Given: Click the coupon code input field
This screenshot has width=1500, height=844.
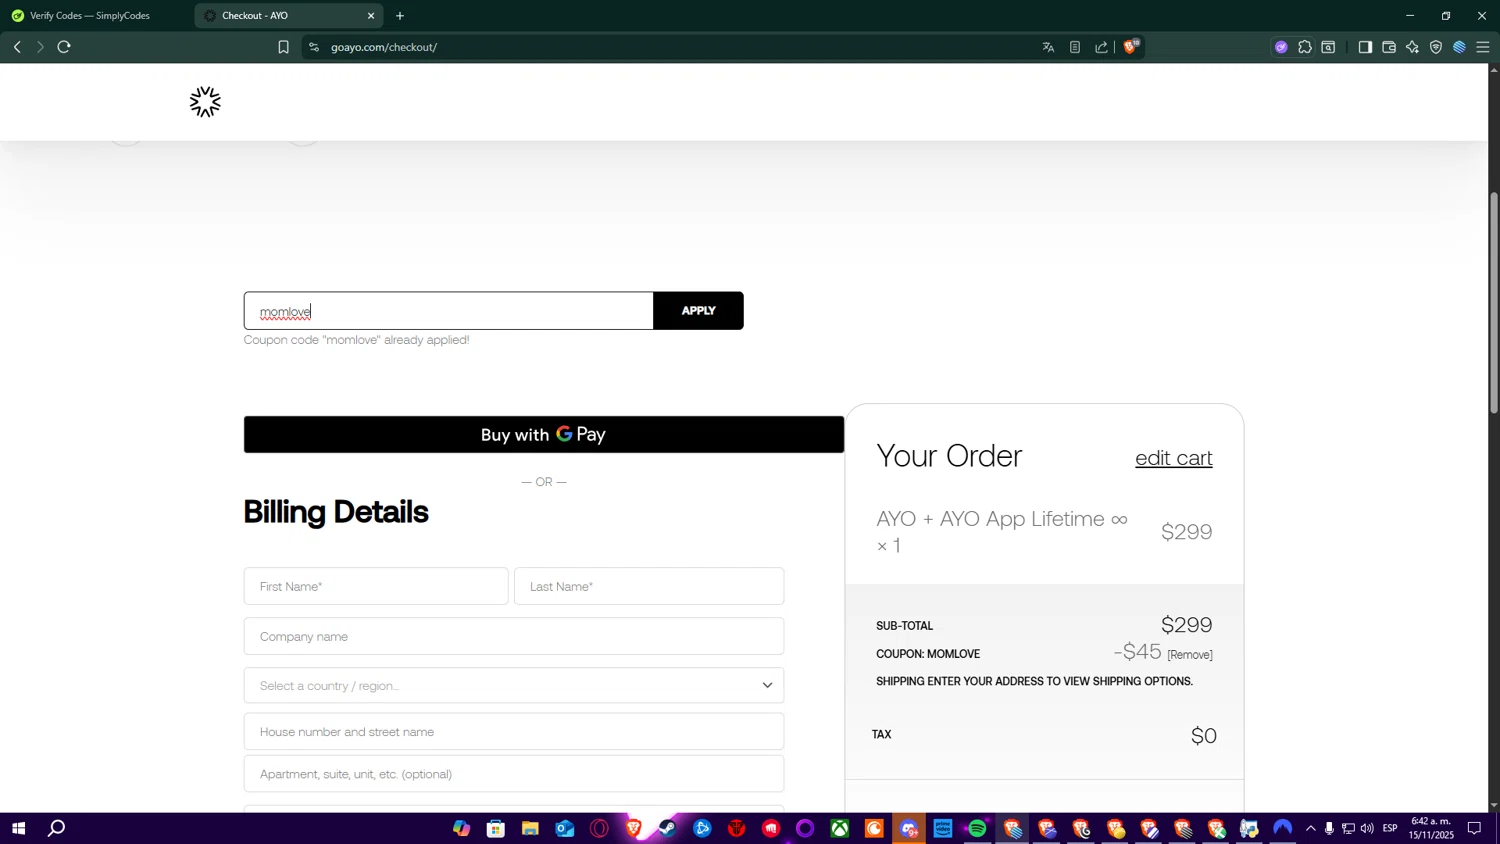Looking at the screenshot, I should (449, 311).
